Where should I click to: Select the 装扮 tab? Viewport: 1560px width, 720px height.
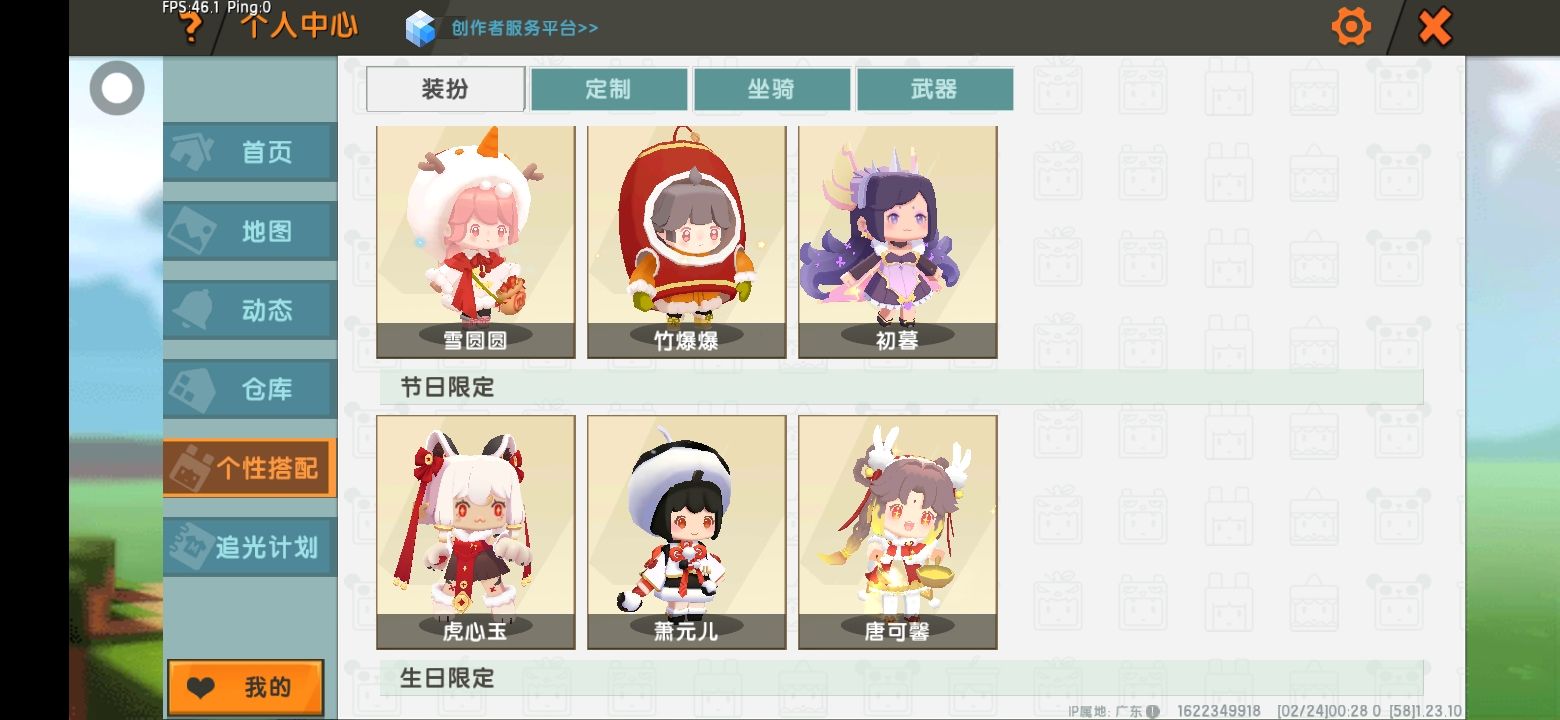[445, 89]
